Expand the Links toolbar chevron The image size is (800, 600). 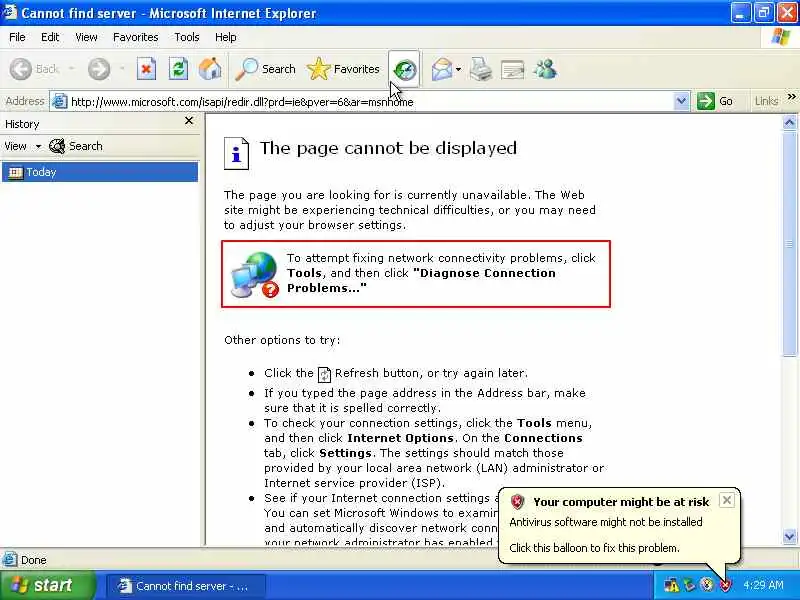pos(791,96)
